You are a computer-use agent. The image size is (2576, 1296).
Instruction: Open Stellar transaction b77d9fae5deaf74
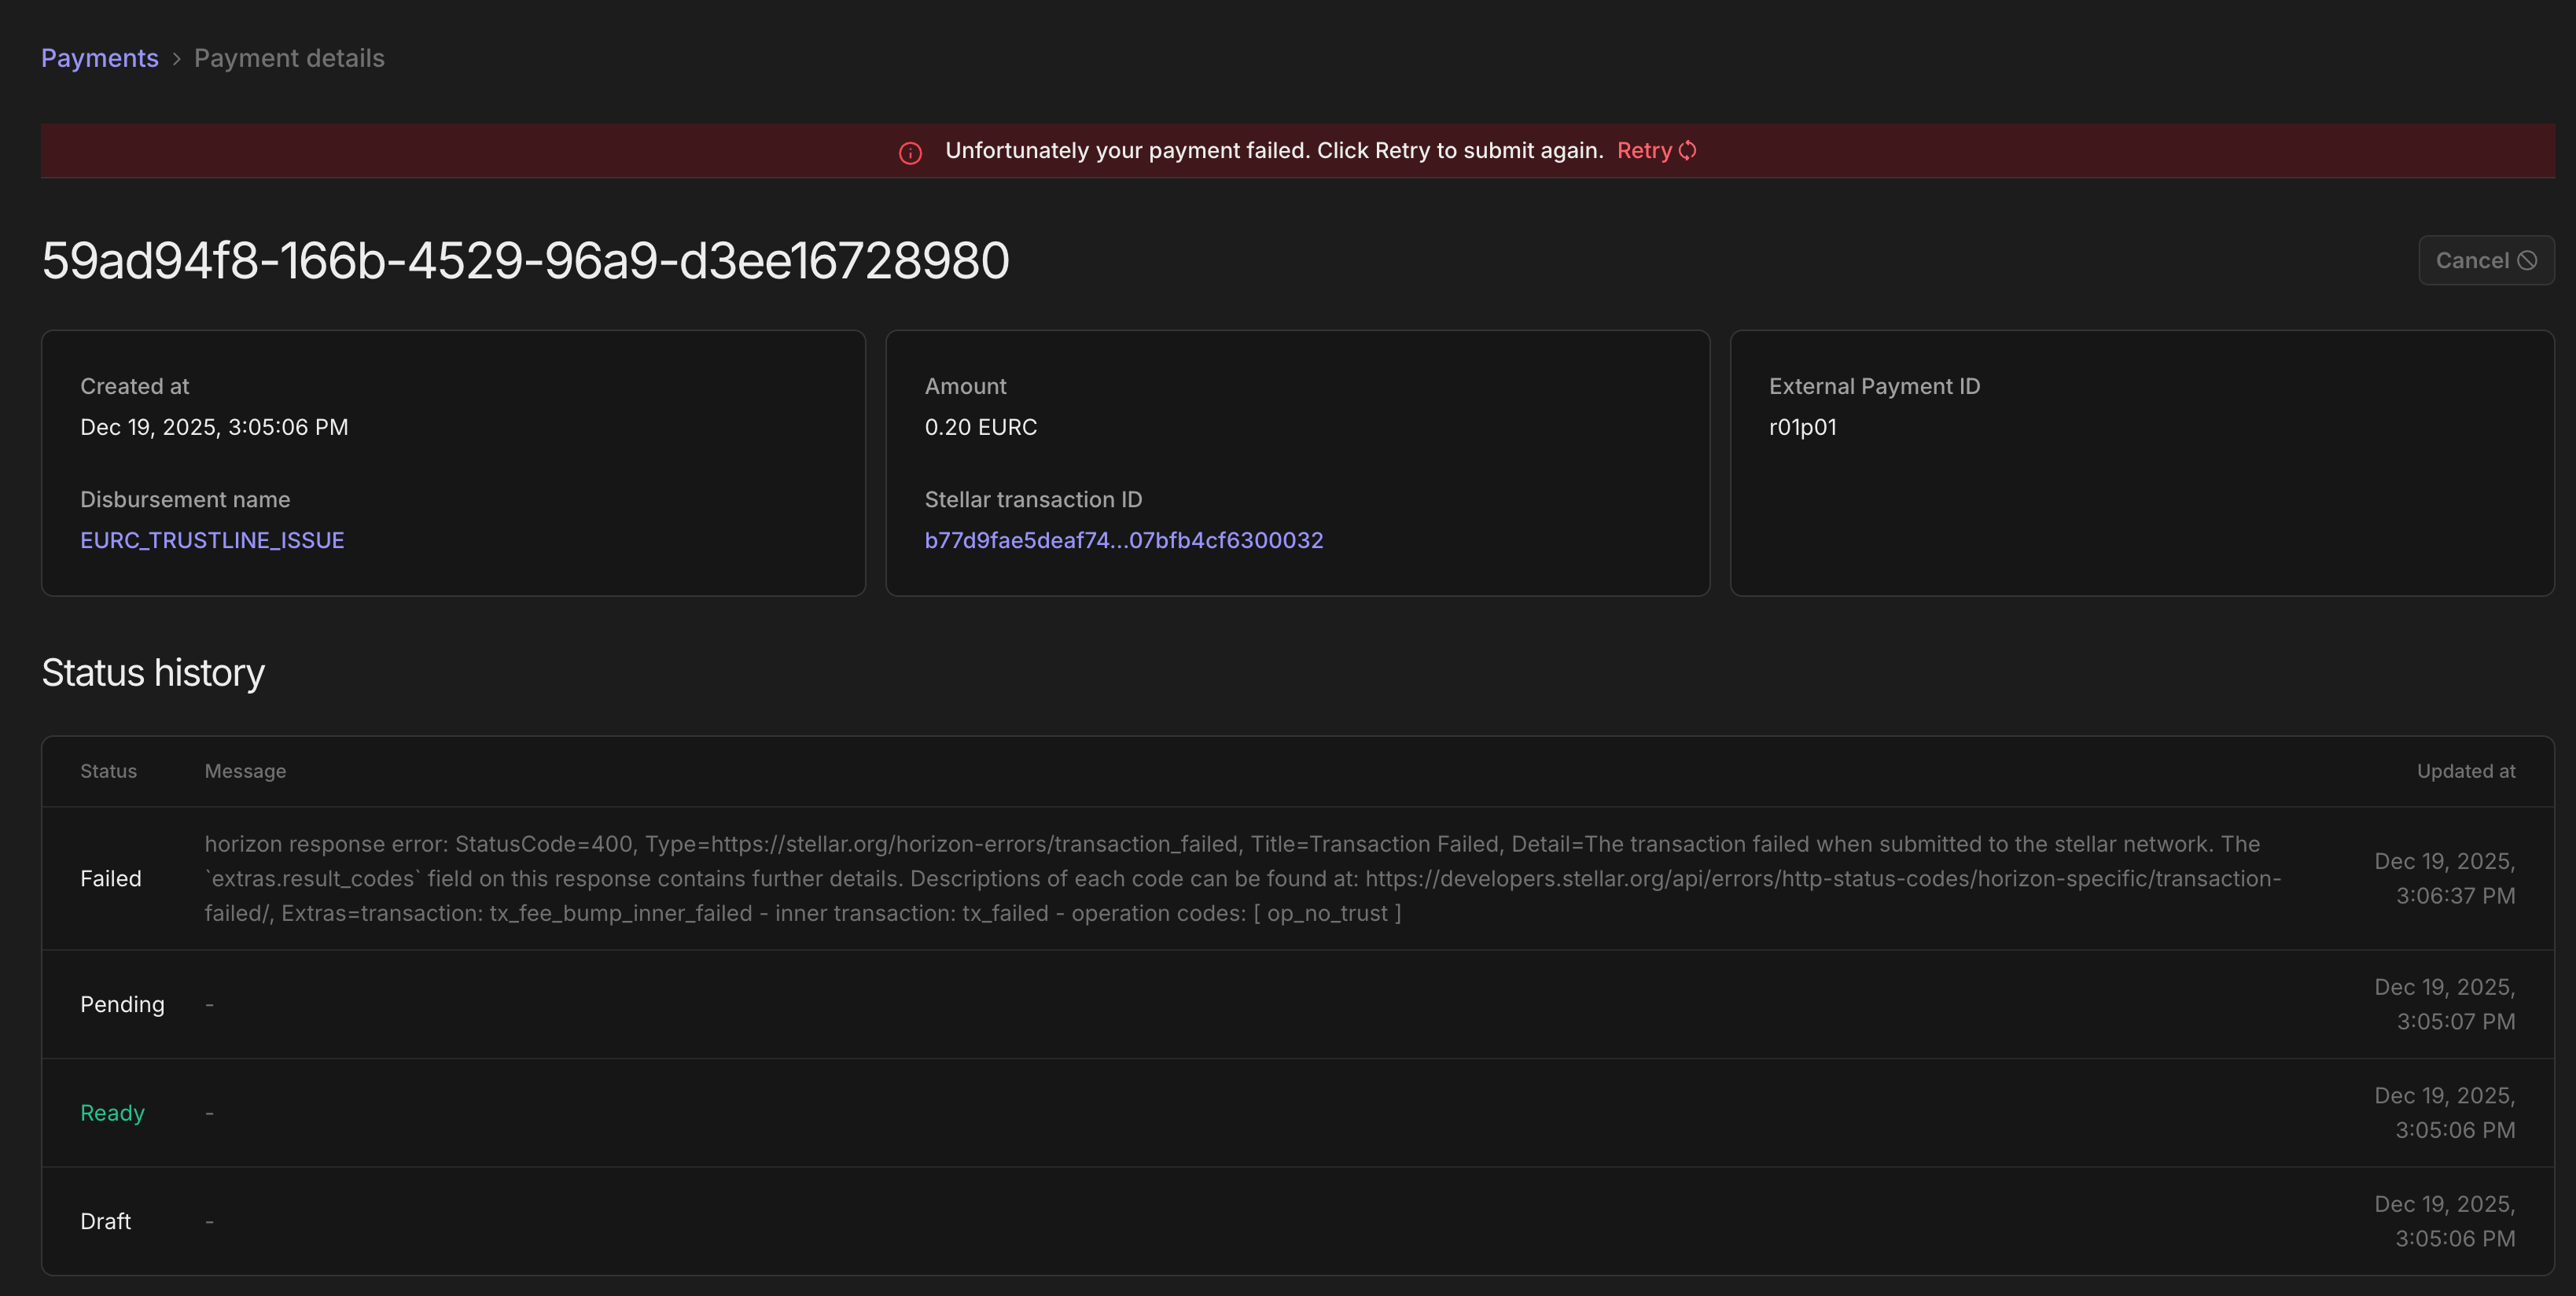1123,540
